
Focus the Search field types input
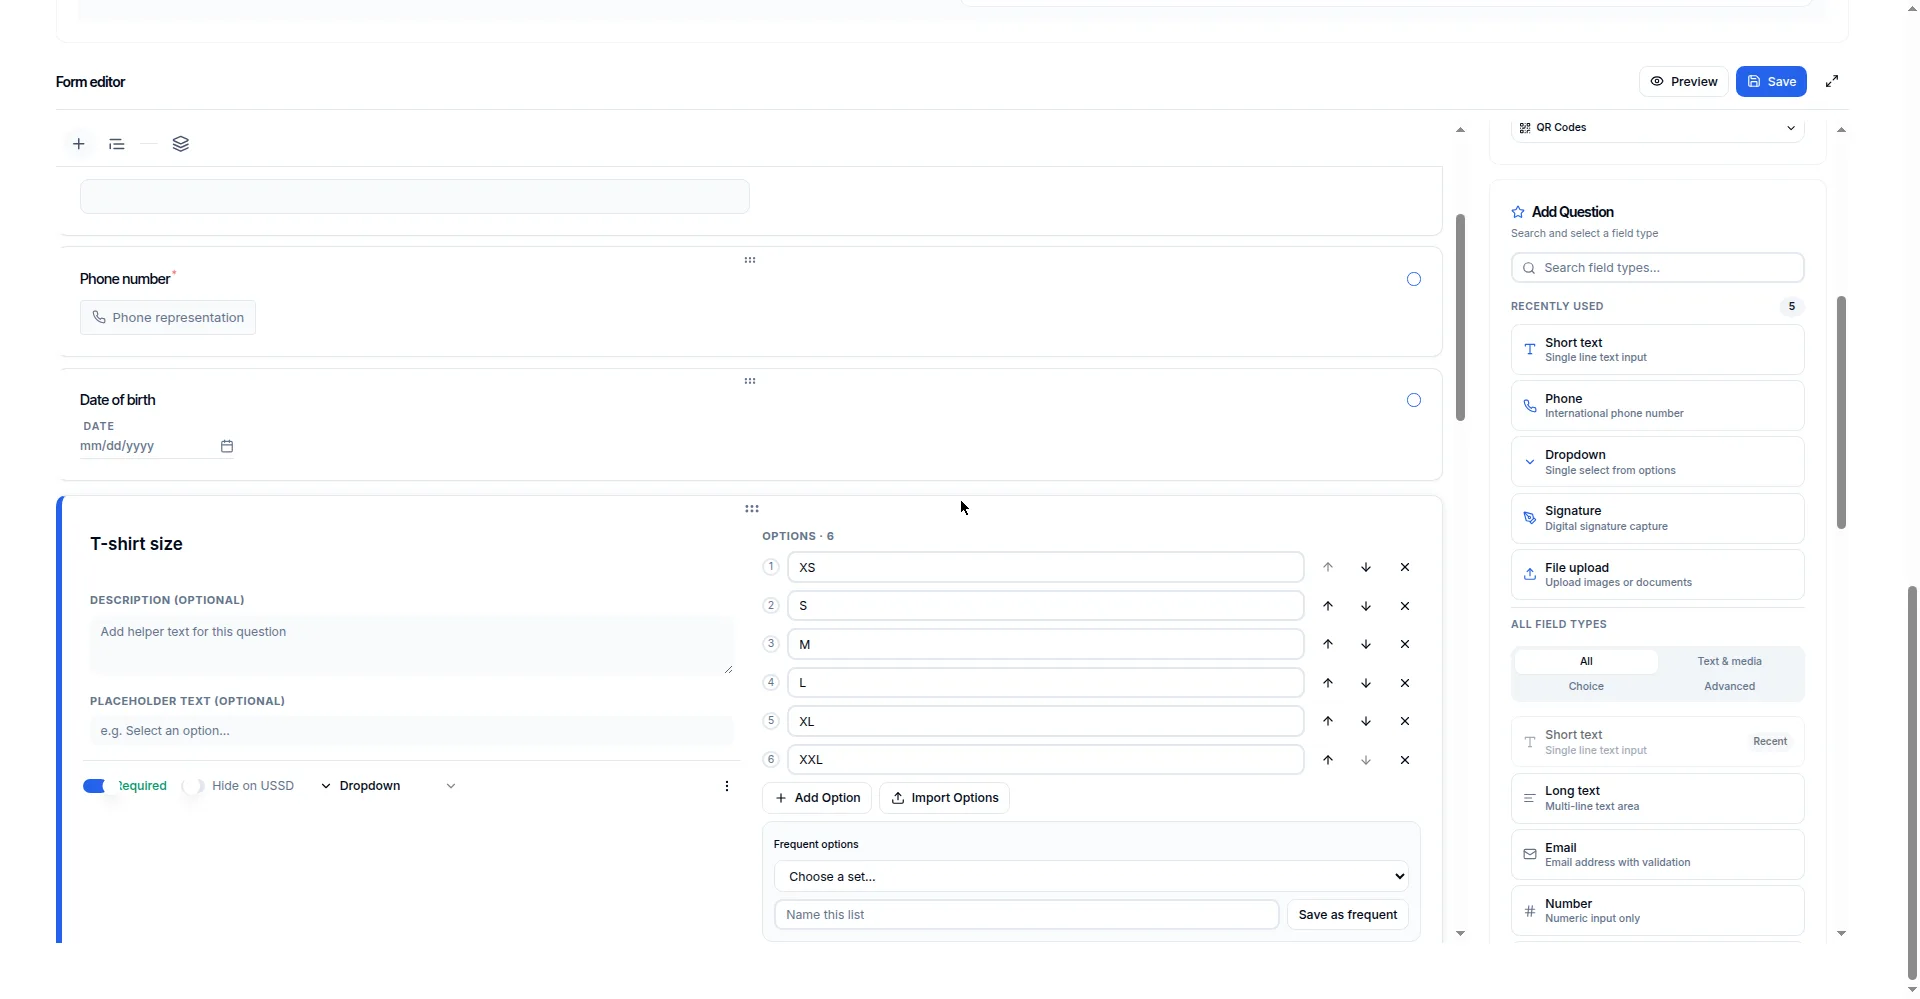(x=1657, y=268)
